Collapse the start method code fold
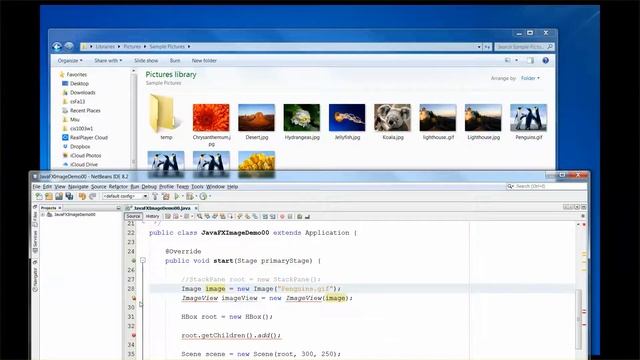The height and width of the screenshot is (360, 640). point(143,260)
